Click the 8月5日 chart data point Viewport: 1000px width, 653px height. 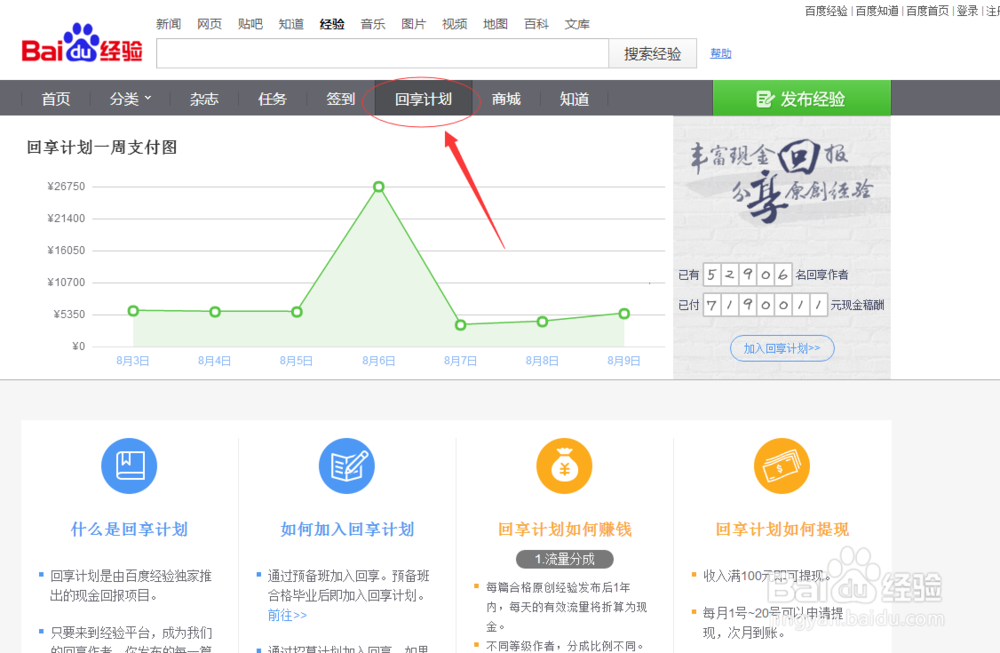coord(297,312)
